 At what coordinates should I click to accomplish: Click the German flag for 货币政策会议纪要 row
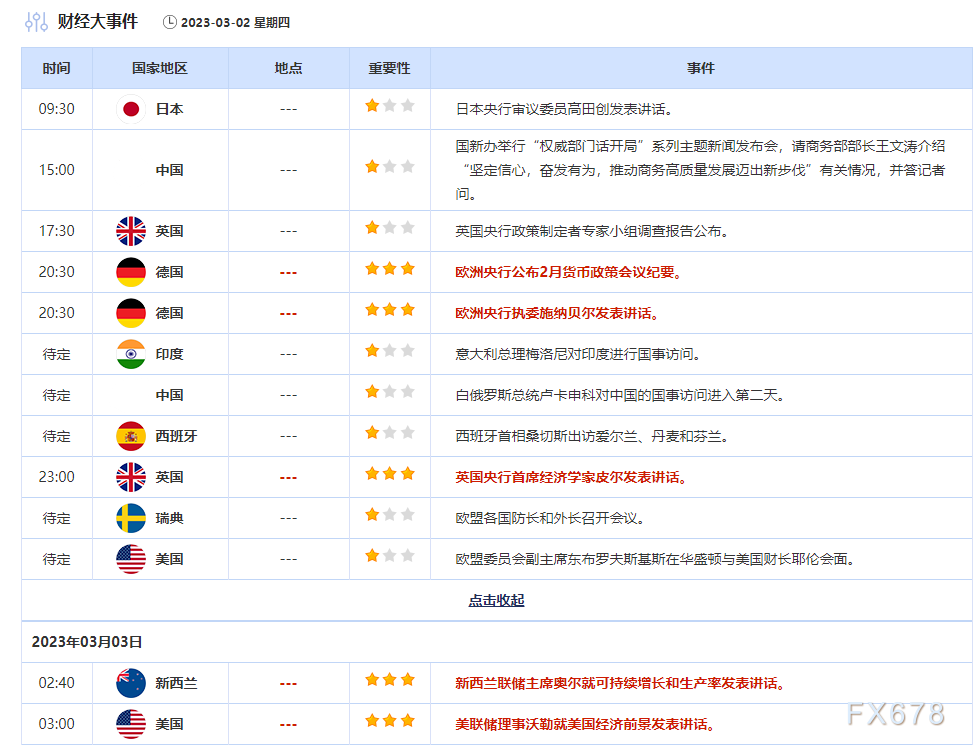pos(131,272)
